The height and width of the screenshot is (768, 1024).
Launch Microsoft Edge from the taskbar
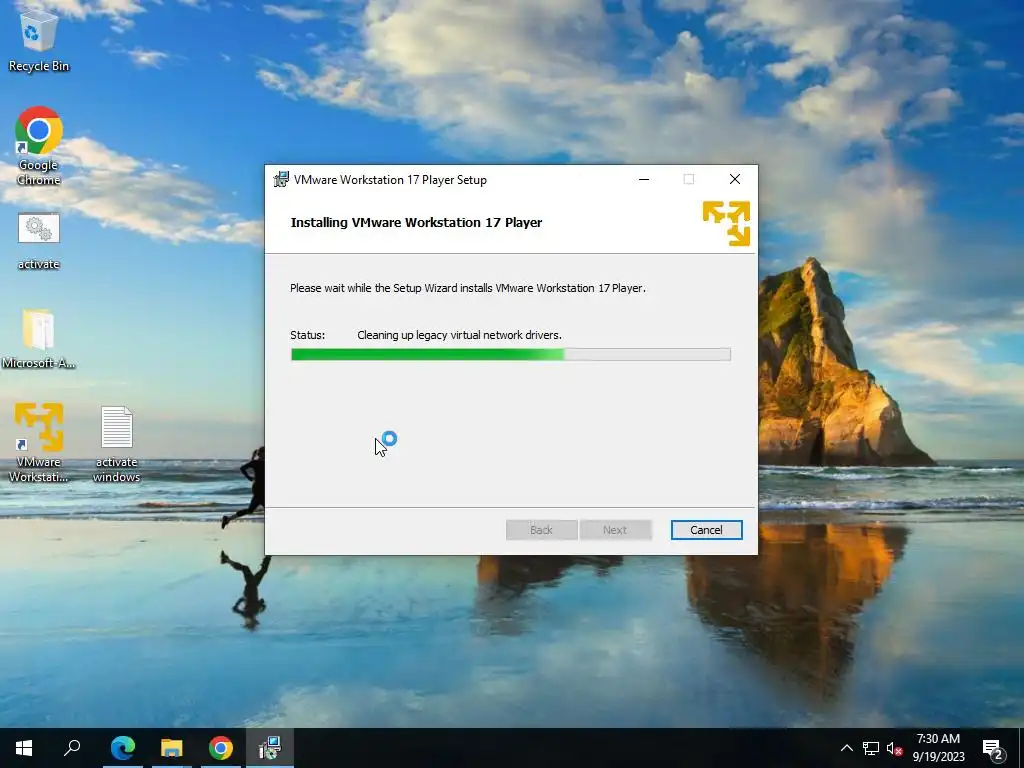(123, 748)
